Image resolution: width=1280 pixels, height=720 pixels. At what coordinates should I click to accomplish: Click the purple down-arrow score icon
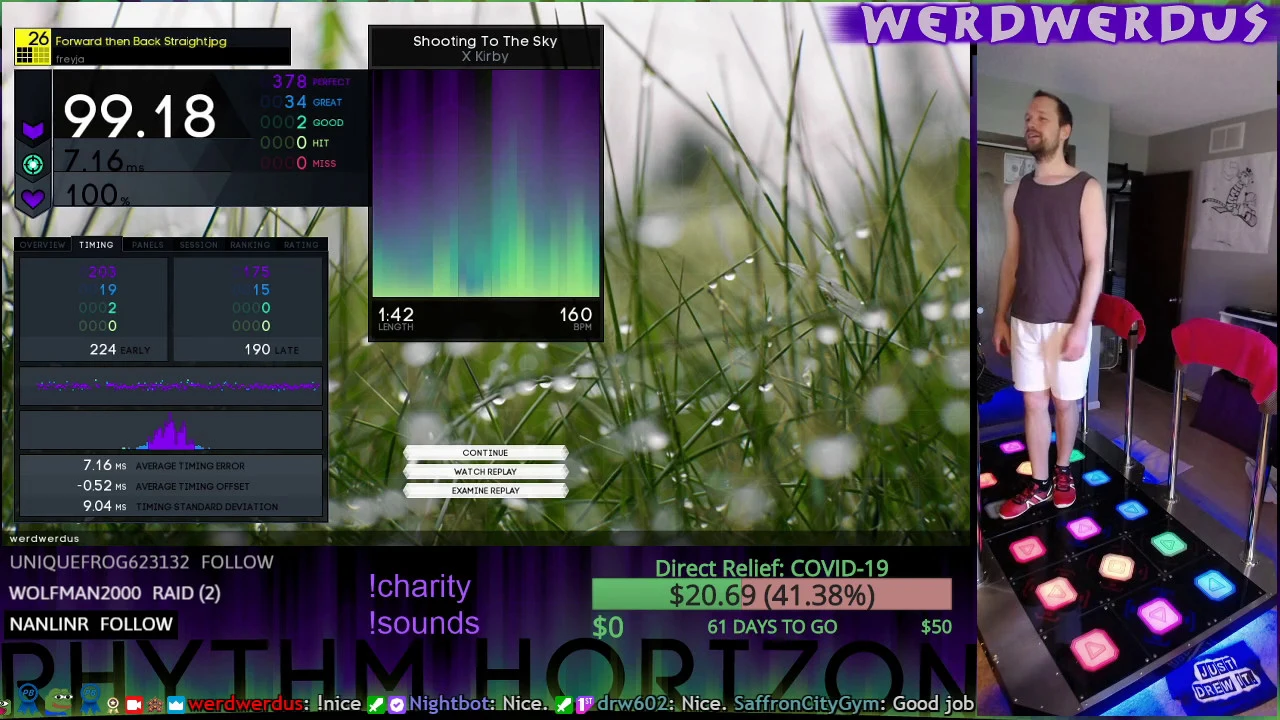33,130
